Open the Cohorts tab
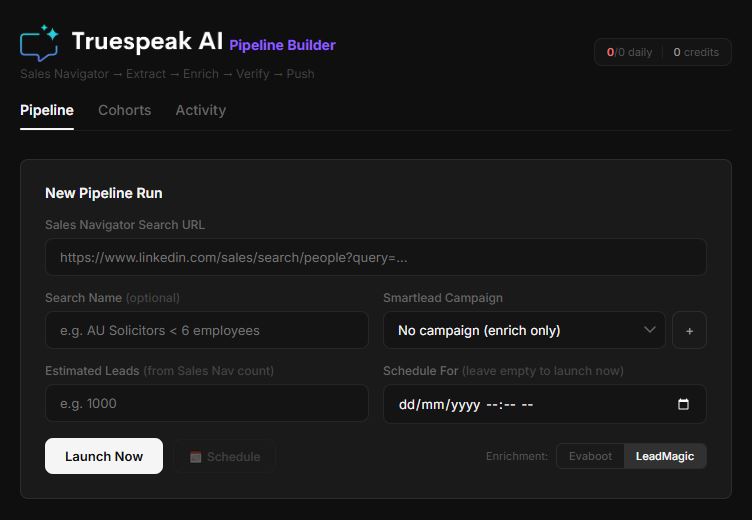Screen dimensions: 752x520 [125, 110]
